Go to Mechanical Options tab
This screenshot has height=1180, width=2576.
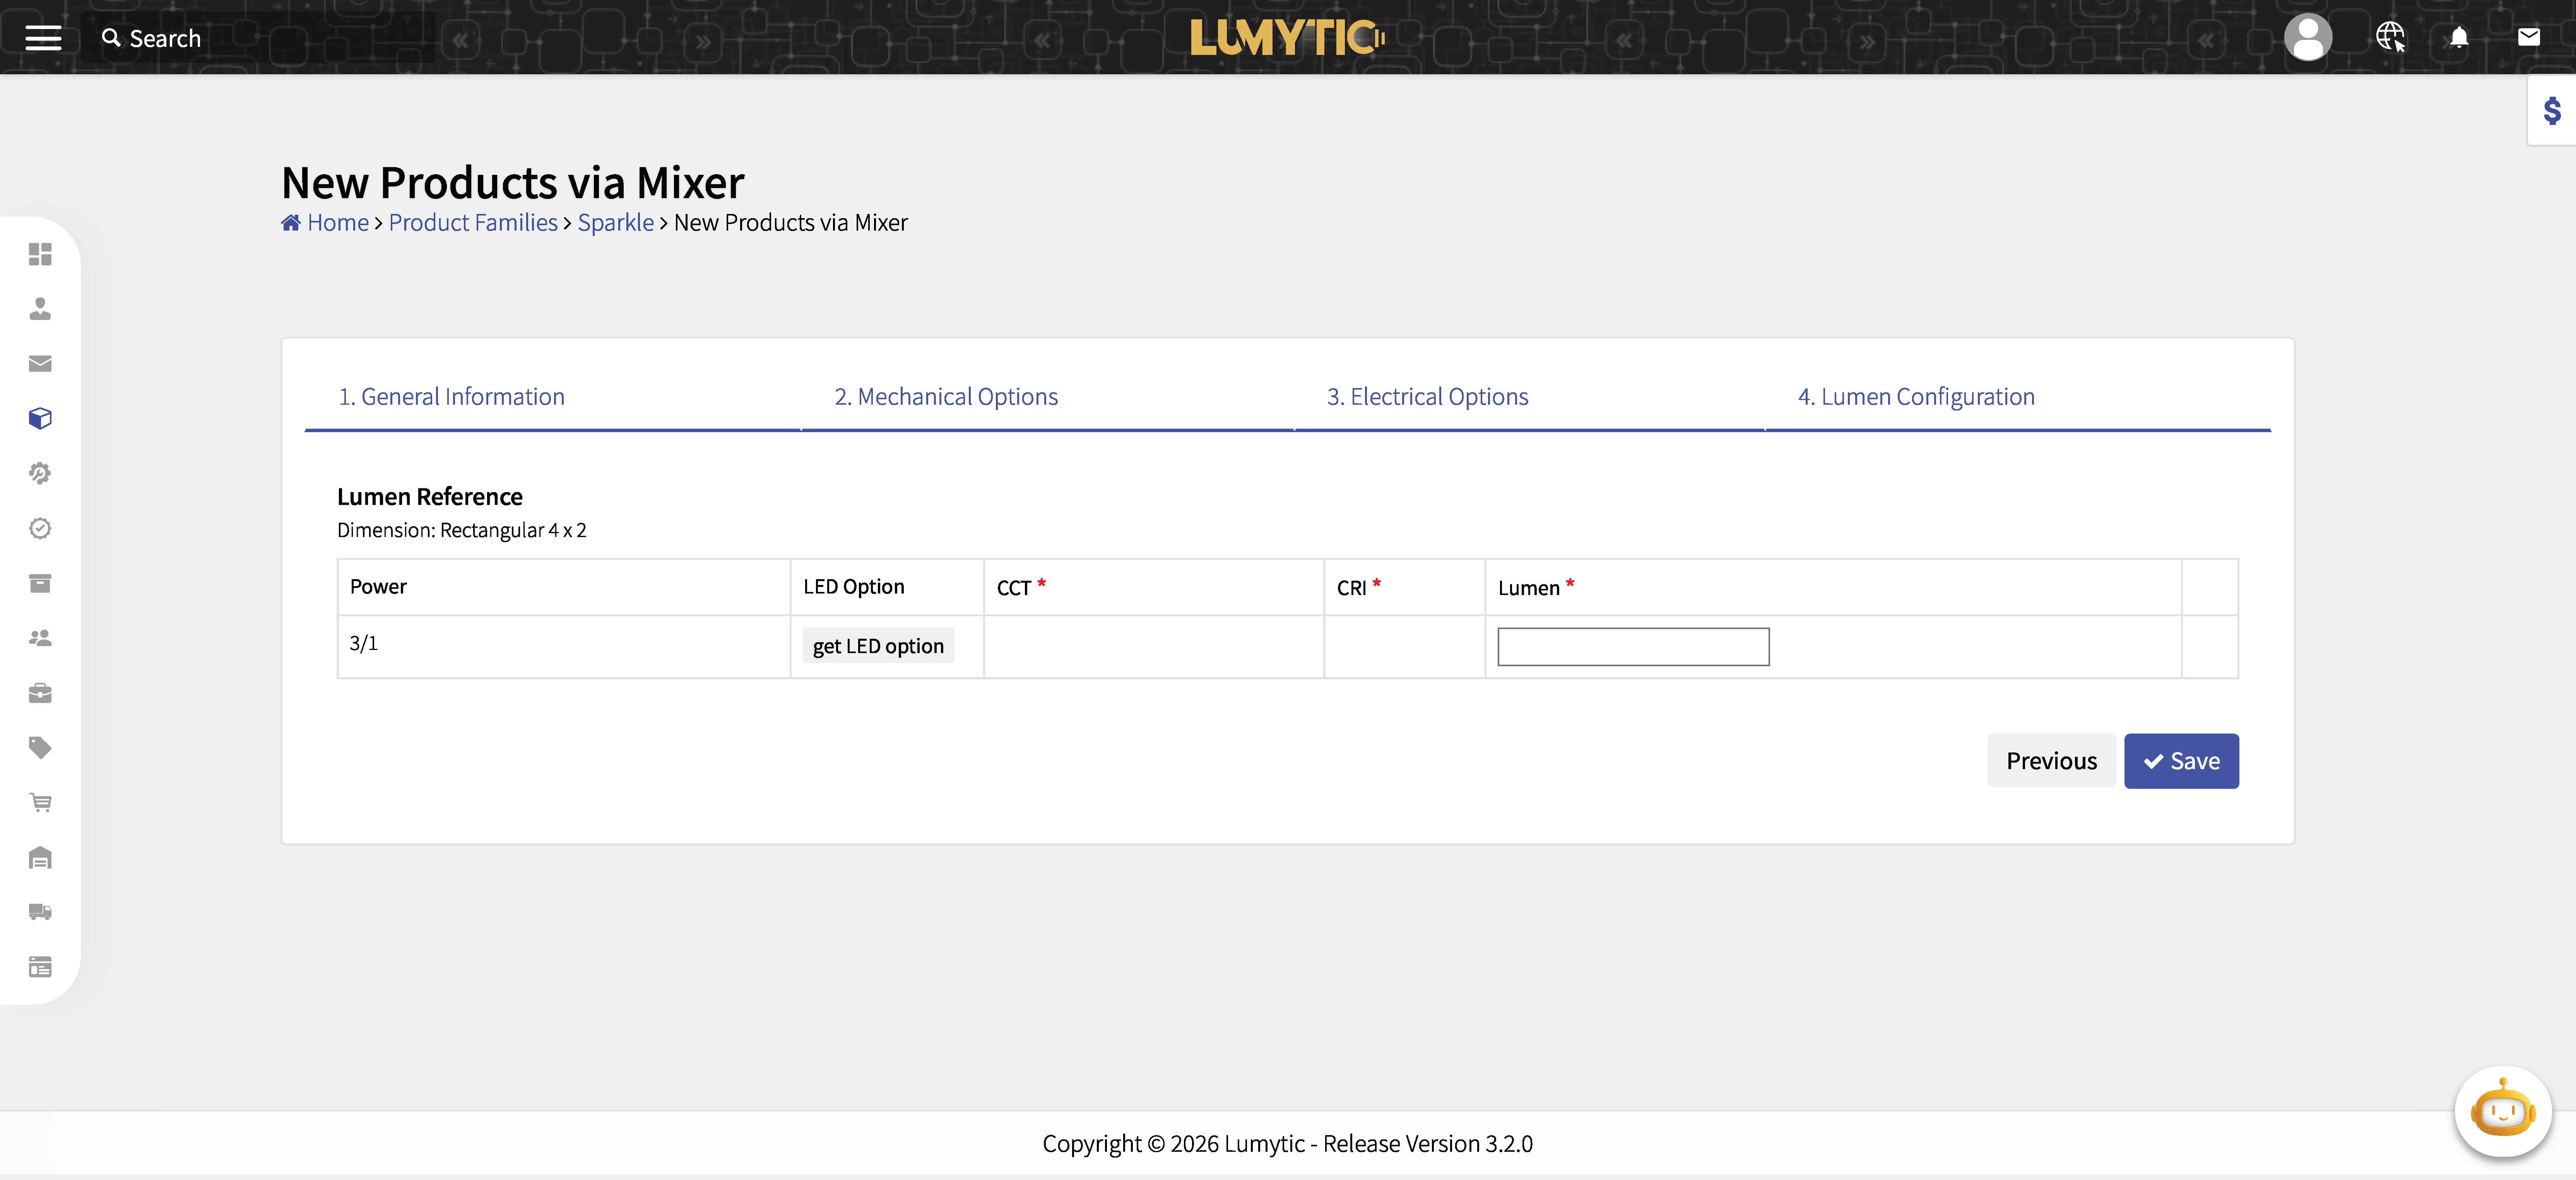click(946, 397)
